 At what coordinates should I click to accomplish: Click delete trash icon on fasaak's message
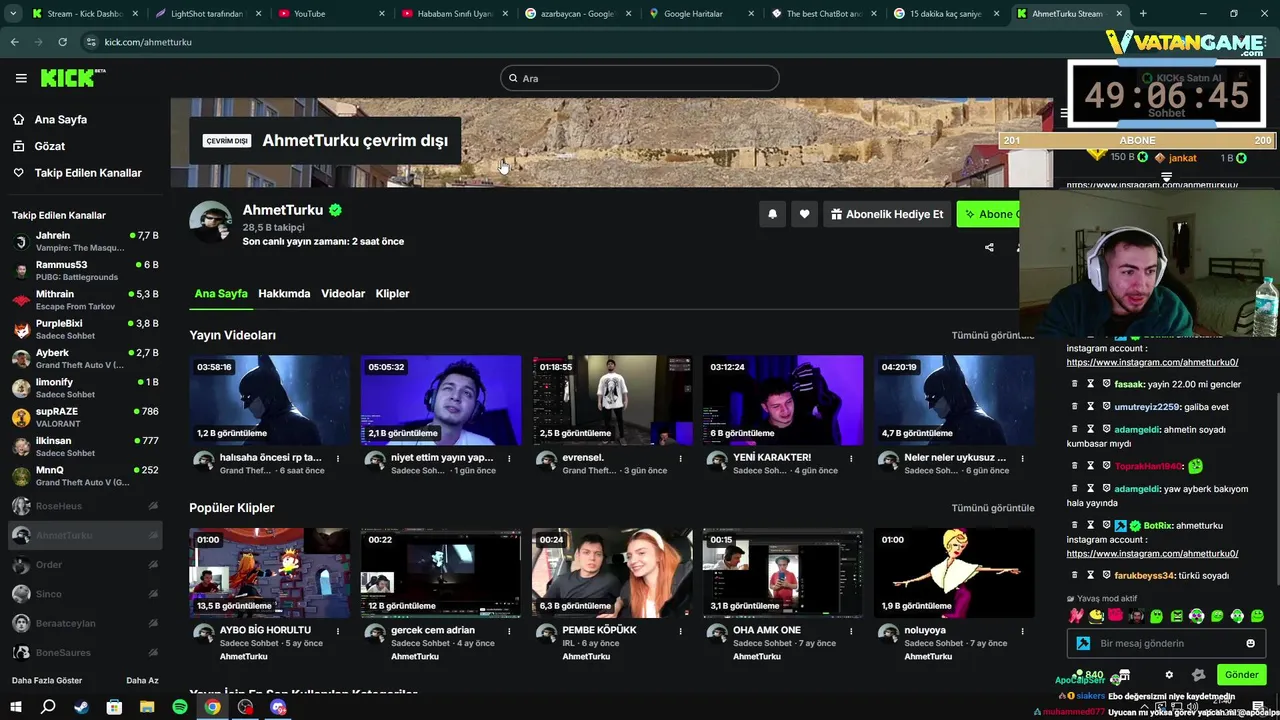click(1075, 384)
